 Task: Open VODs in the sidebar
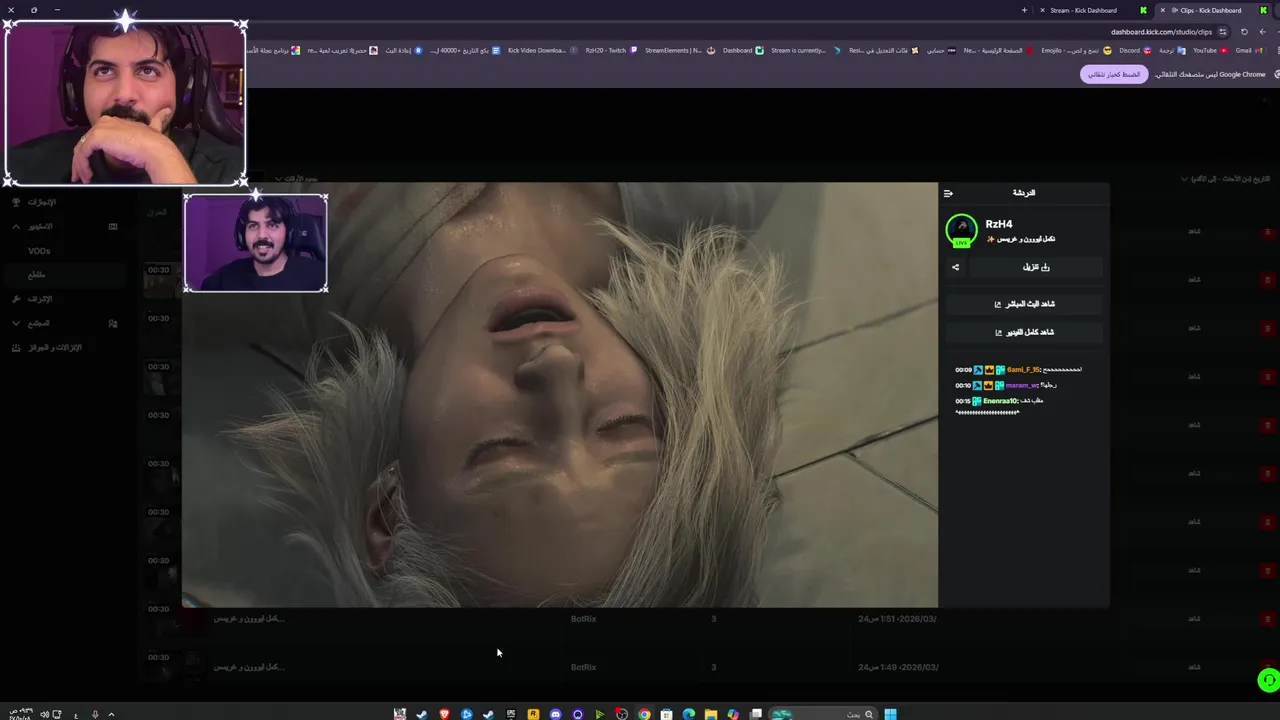point(39,251)
